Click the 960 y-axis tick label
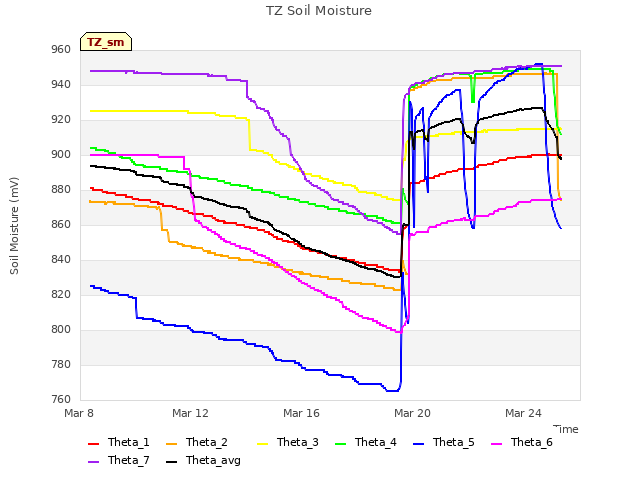 (x=61, y=50)
